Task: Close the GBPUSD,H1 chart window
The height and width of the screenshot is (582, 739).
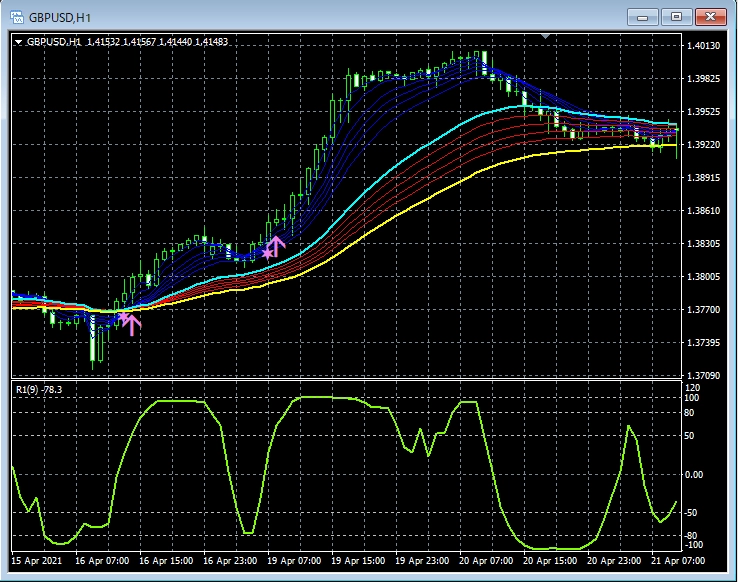Action: click(x=710, y=16)
